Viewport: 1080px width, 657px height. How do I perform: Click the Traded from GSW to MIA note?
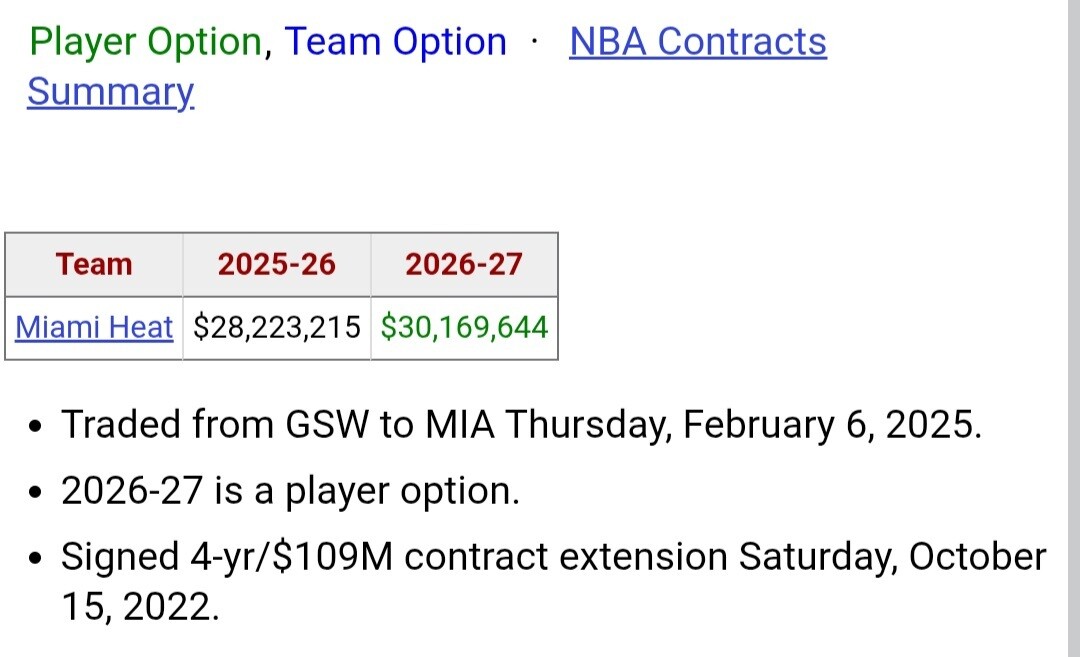(x=521, y=424)
